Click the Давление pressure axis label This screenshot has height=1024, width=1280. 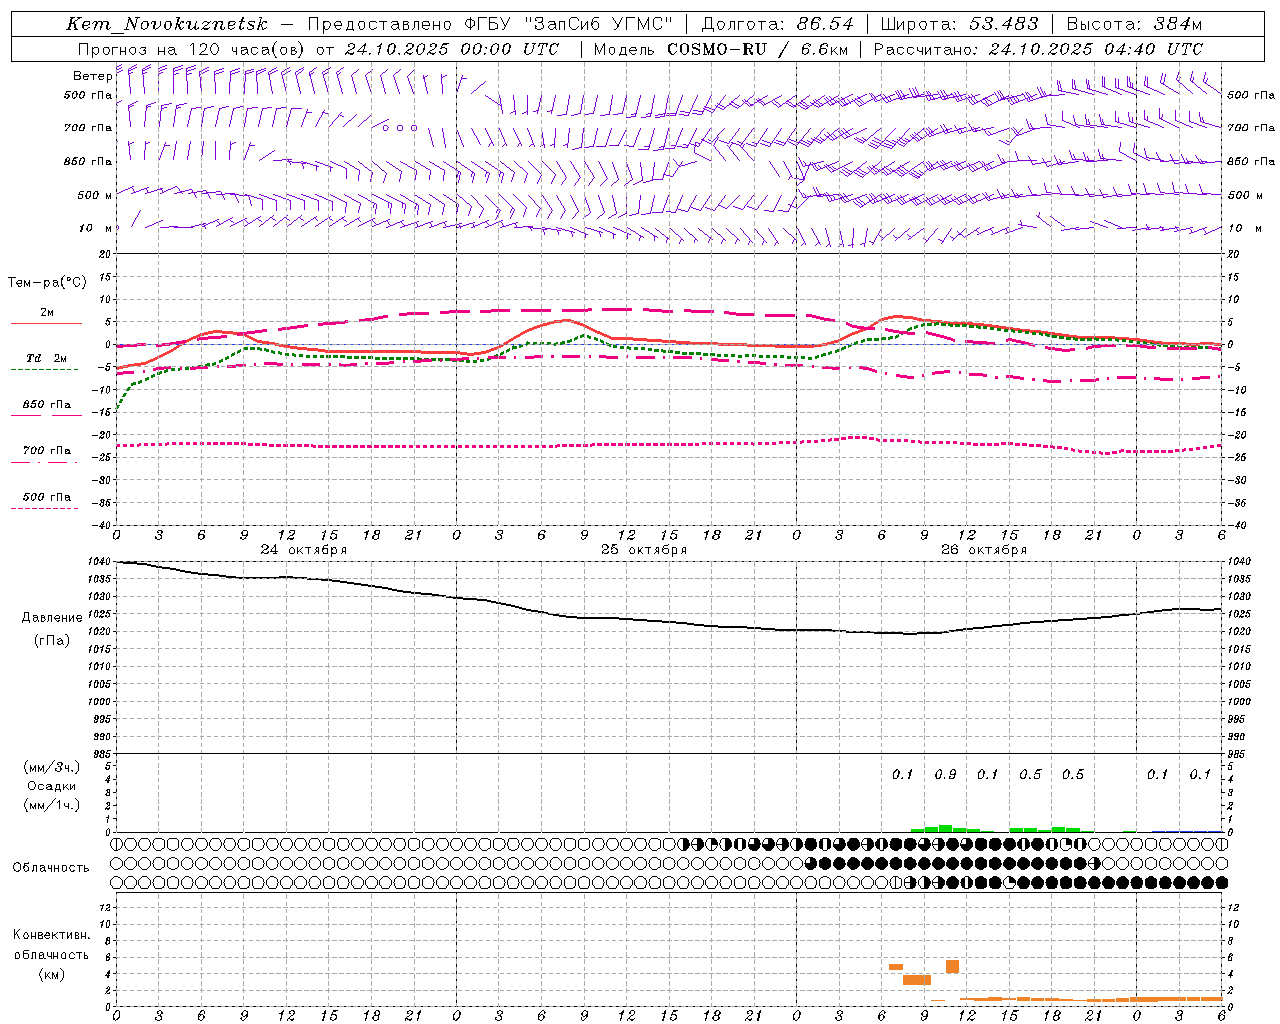point(51,618)
